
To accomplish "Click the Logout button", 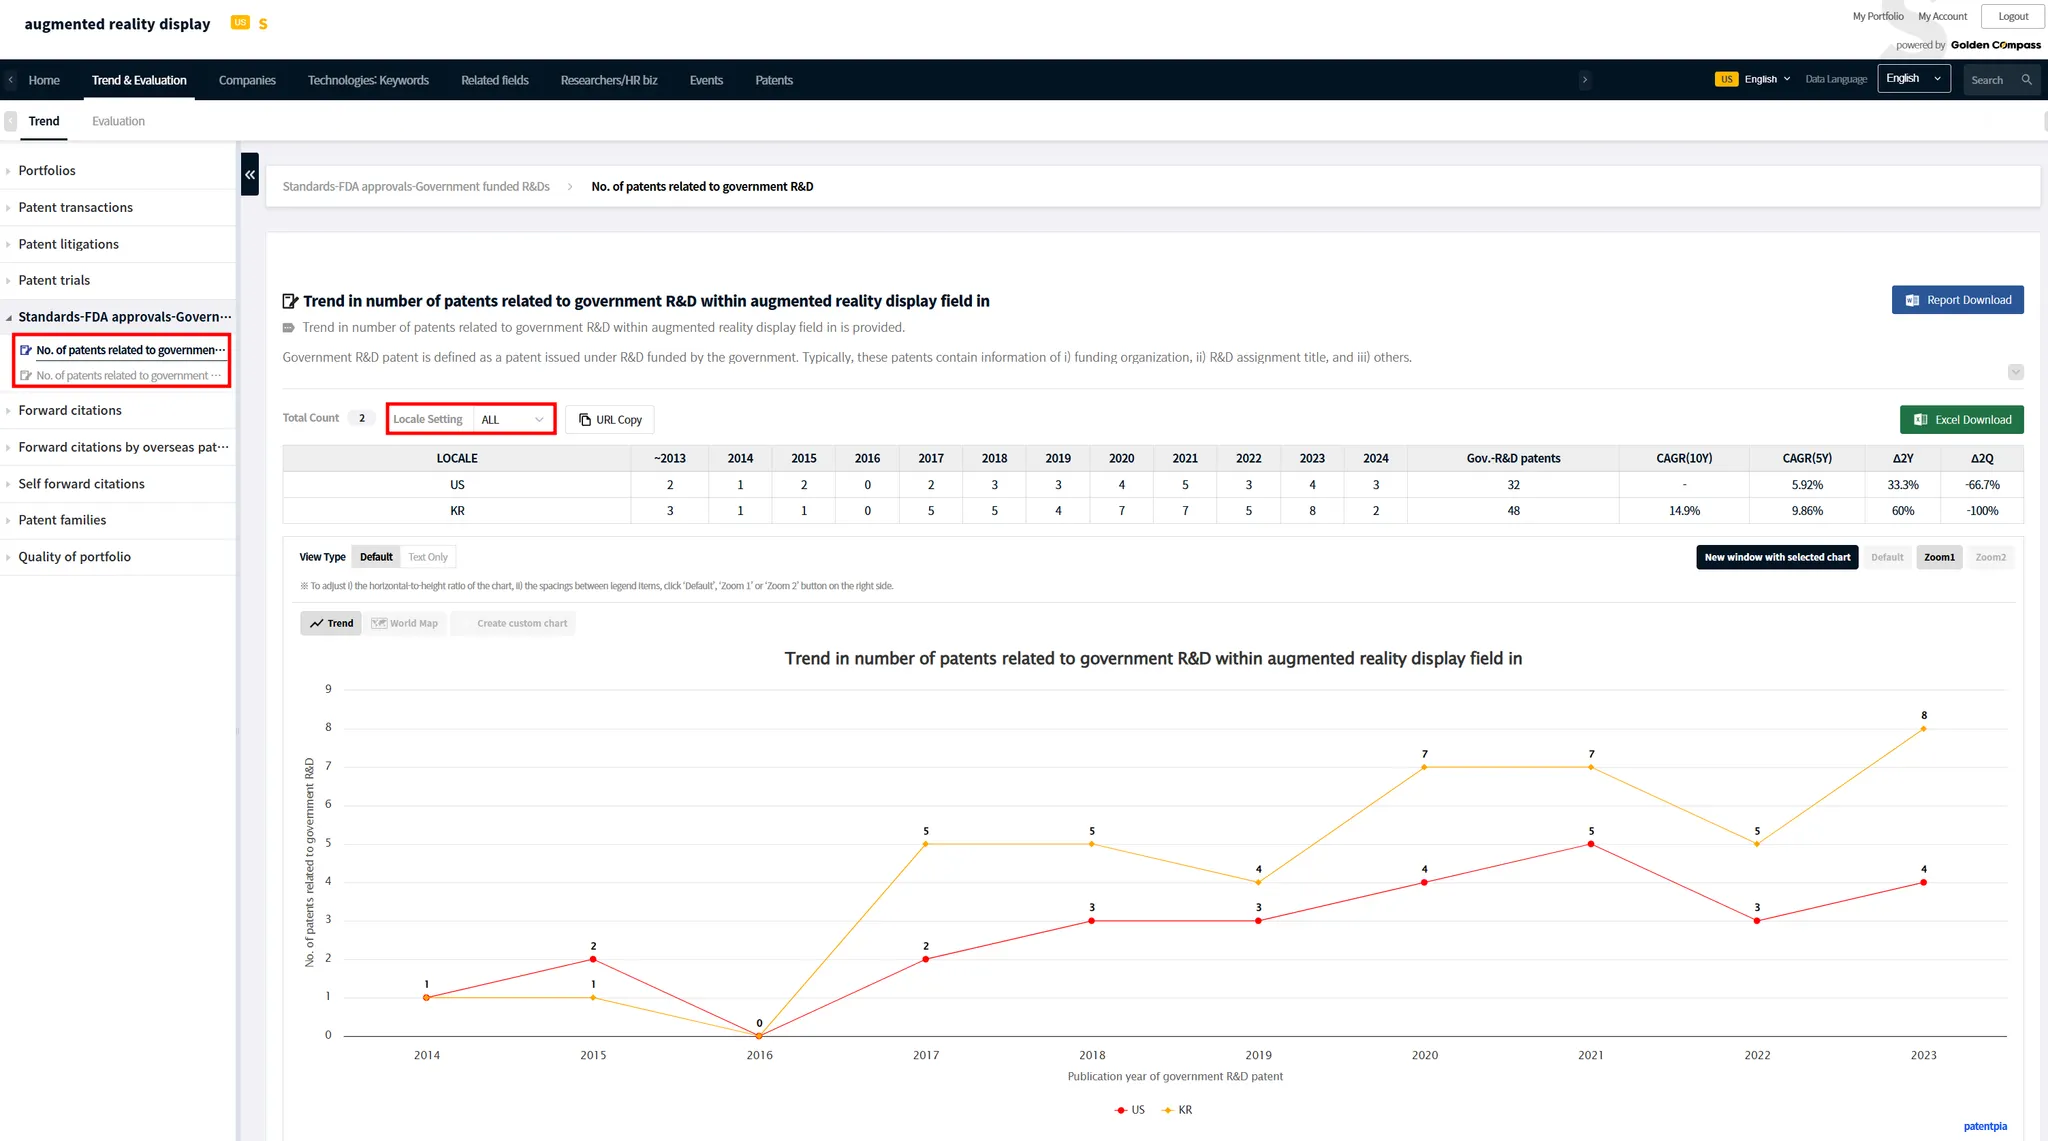I will click(2012, 16).
